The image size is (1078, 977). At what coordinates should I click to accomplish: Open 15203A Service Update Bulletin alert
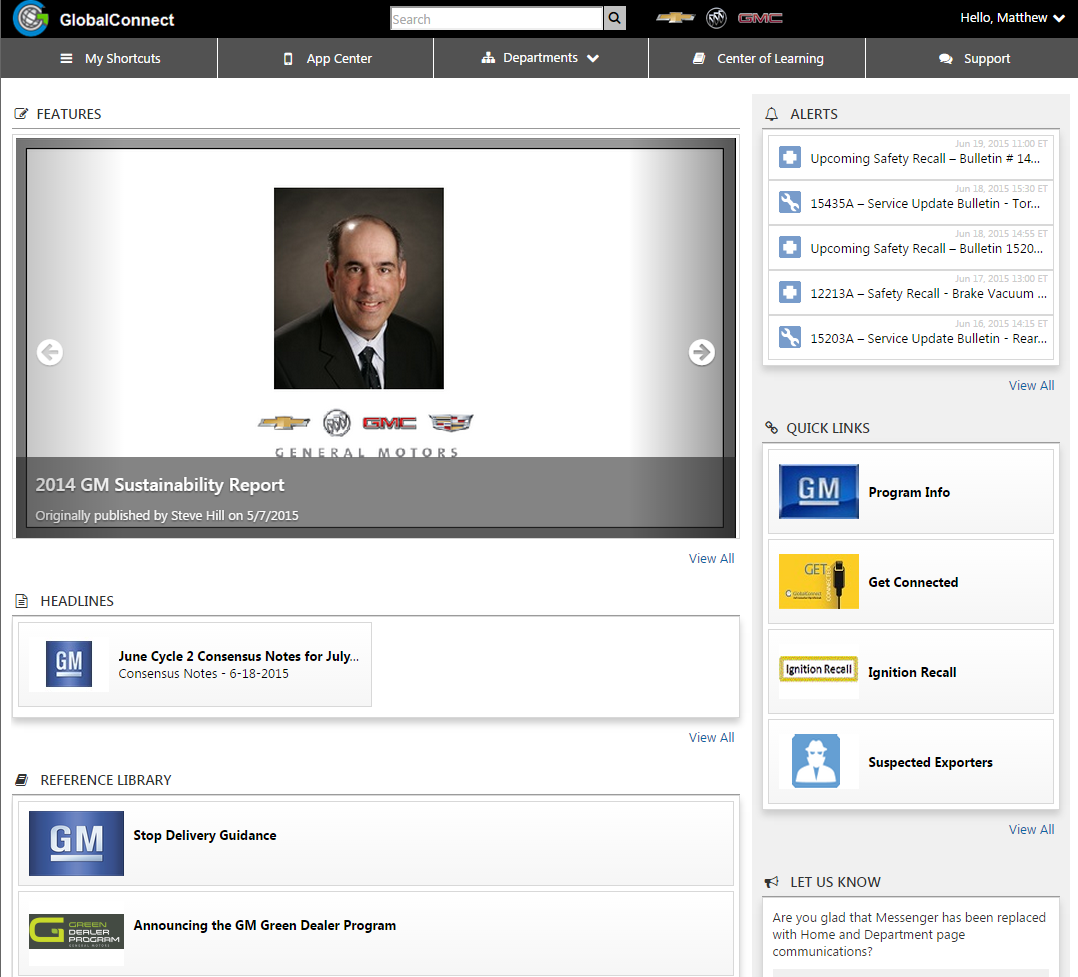click(910, 338)
